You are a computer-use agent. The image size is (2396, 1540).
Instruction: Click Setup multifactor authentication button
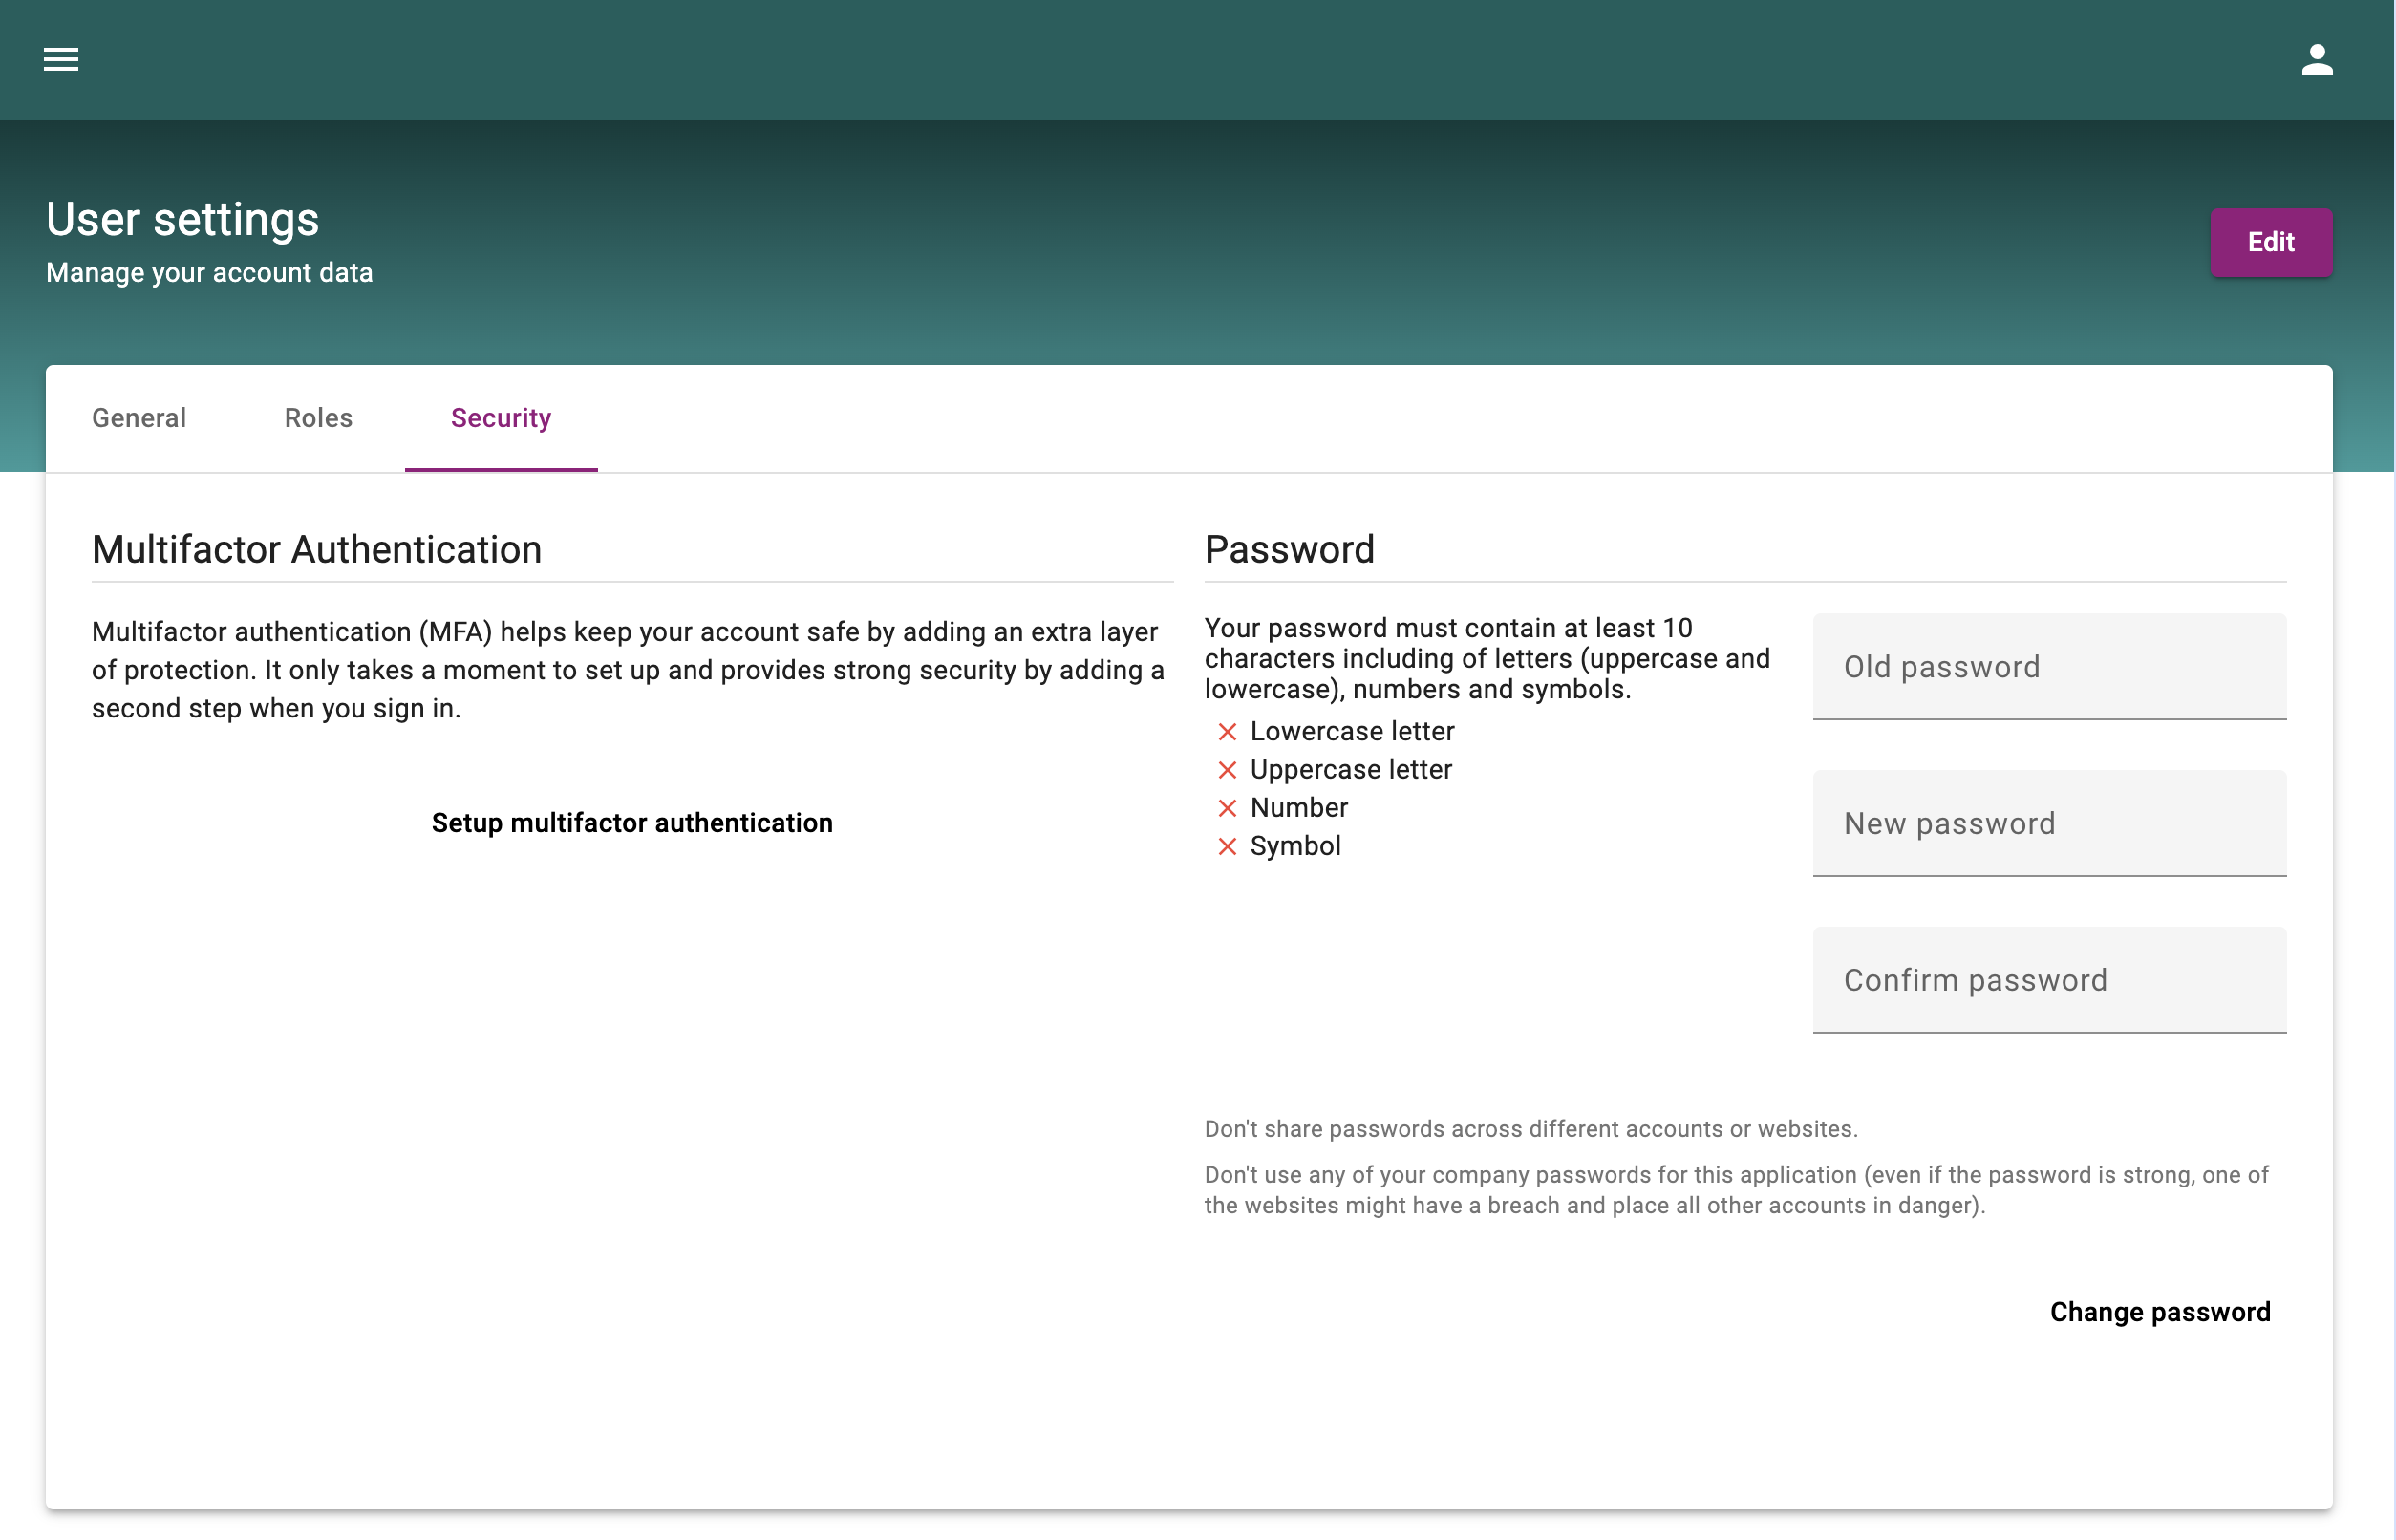point(632,823)
